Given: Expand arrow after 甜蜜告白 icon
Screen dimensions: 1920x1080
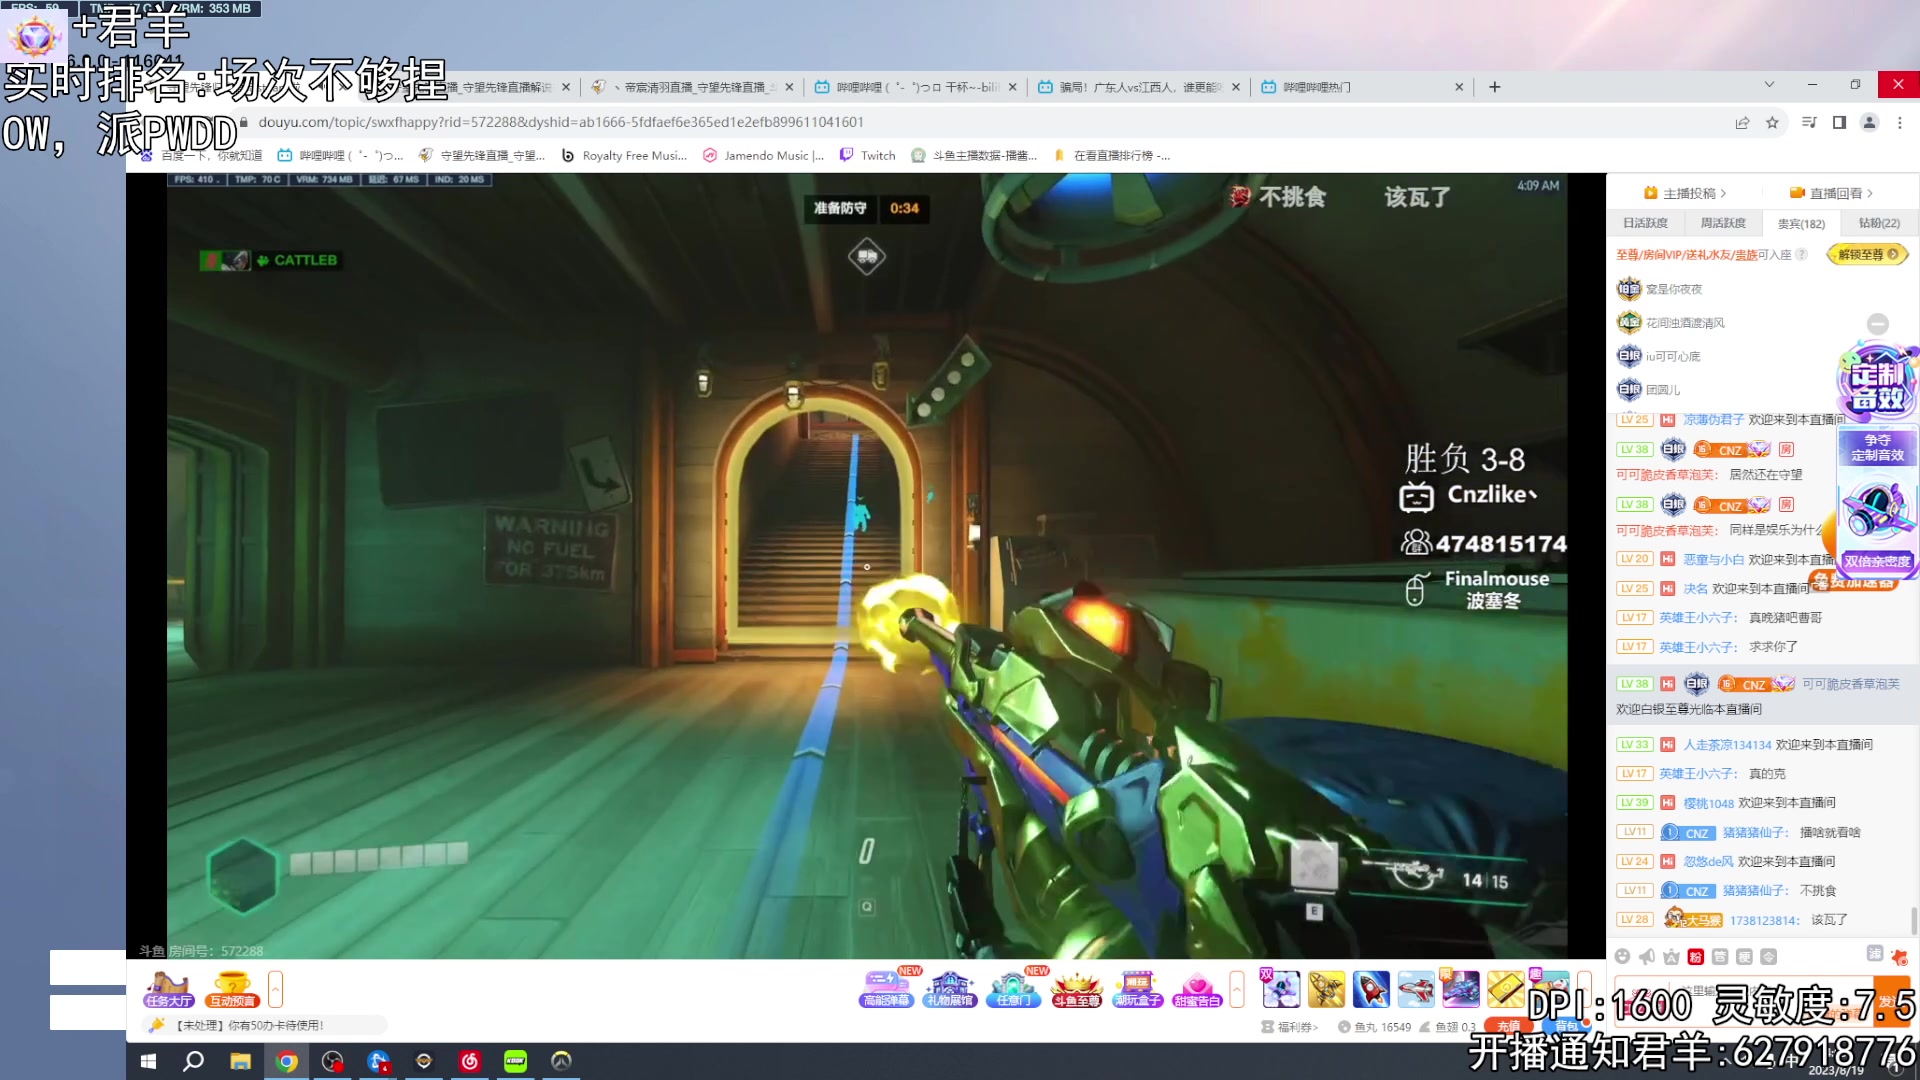Looking at the screenshot, I should (1237, 989).
